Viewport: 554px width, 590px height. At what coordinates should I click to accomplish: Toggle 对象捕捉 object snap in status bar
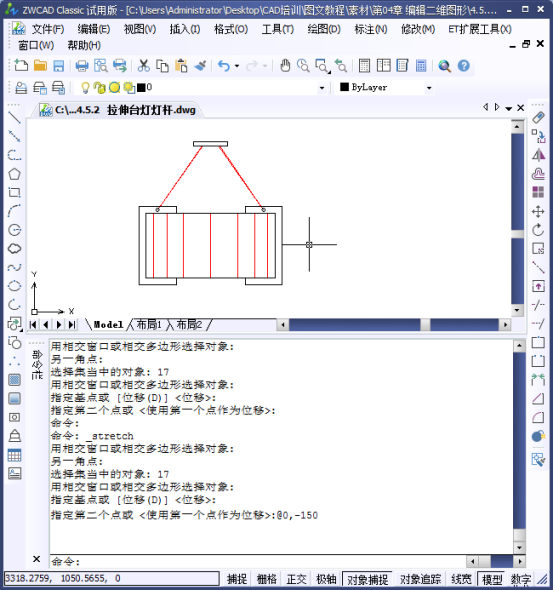coord(368,579)
